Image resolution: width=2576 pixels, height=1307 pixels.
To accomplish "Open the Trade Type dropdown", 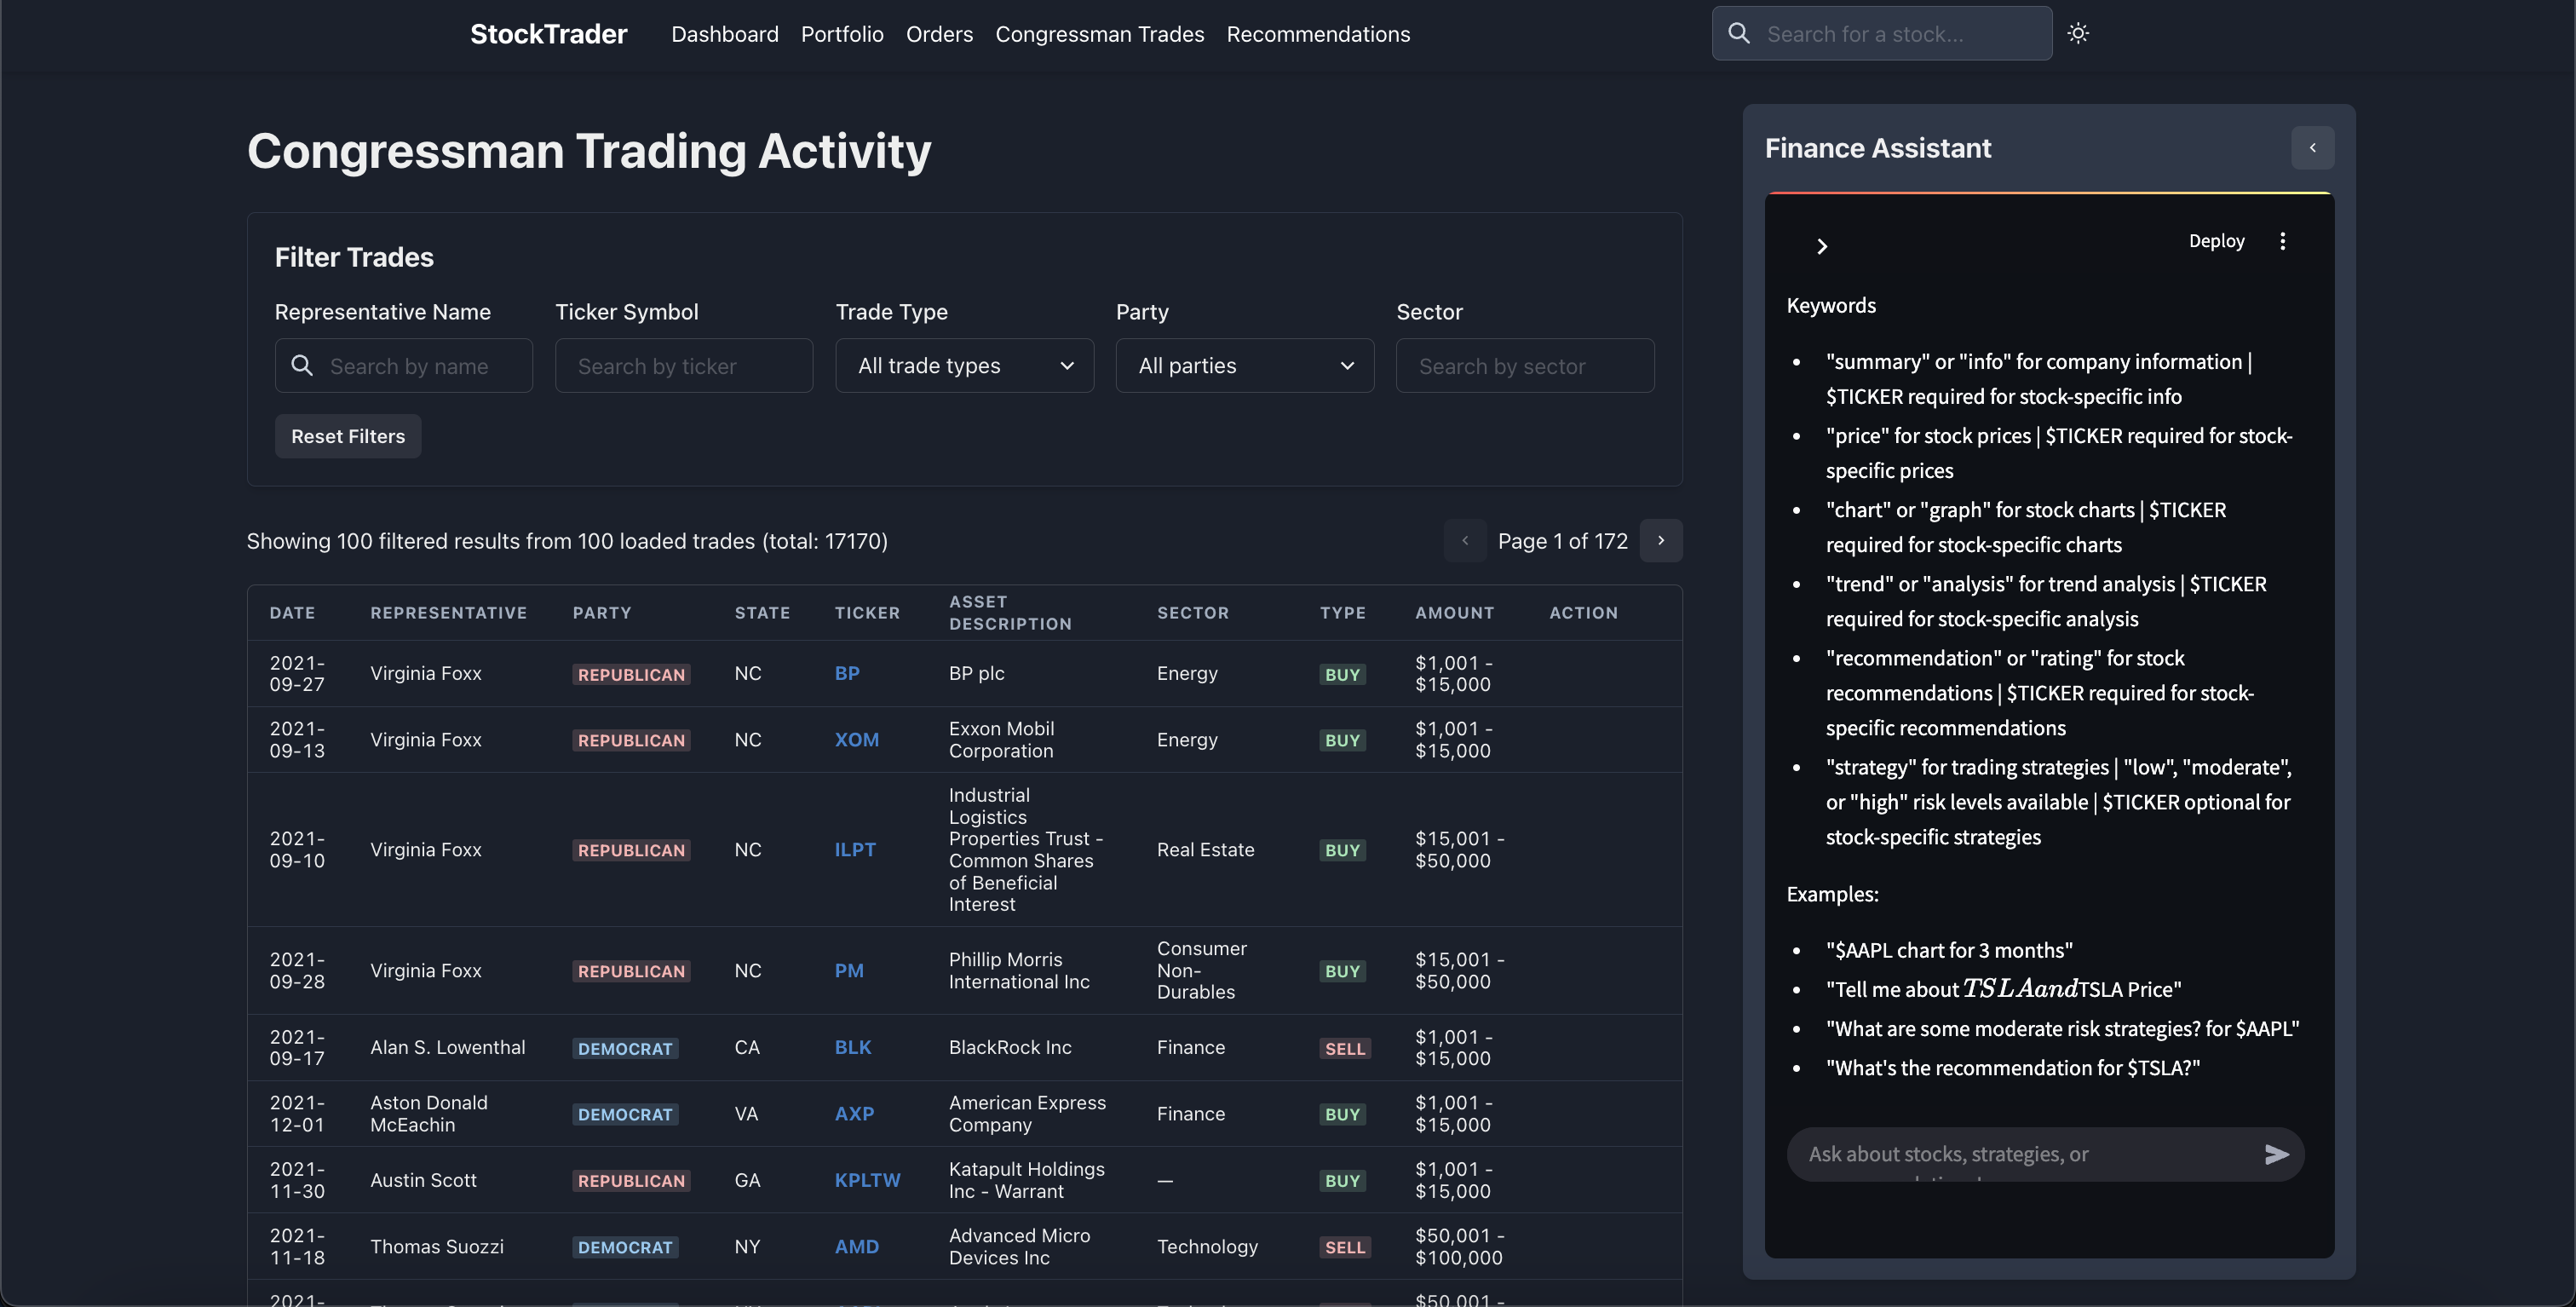I will coord(964,366).
